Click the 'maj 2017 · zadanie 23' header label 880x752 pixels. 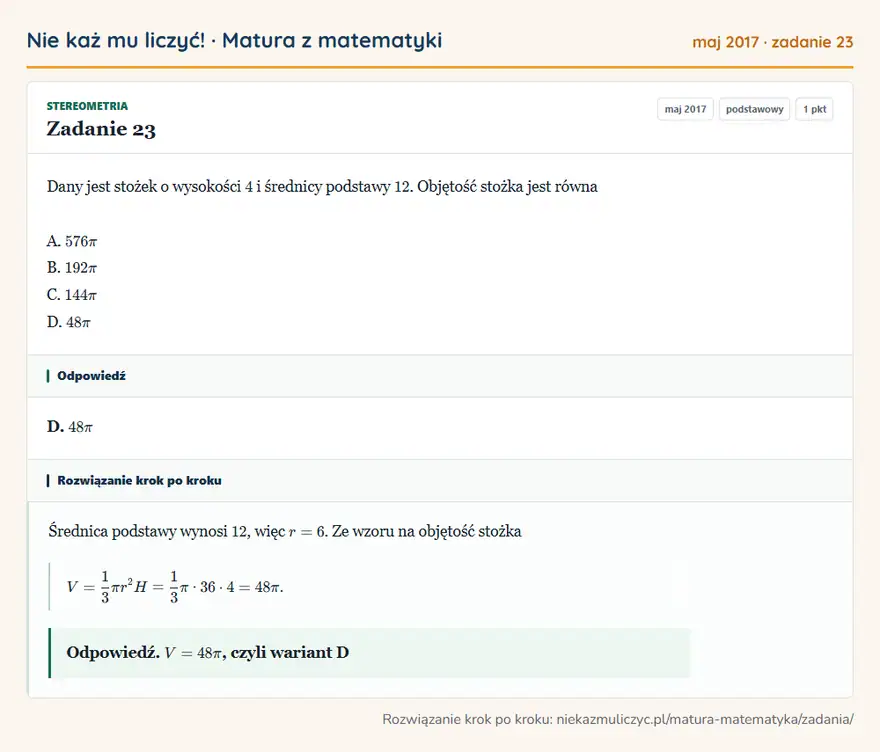point(772,42)
